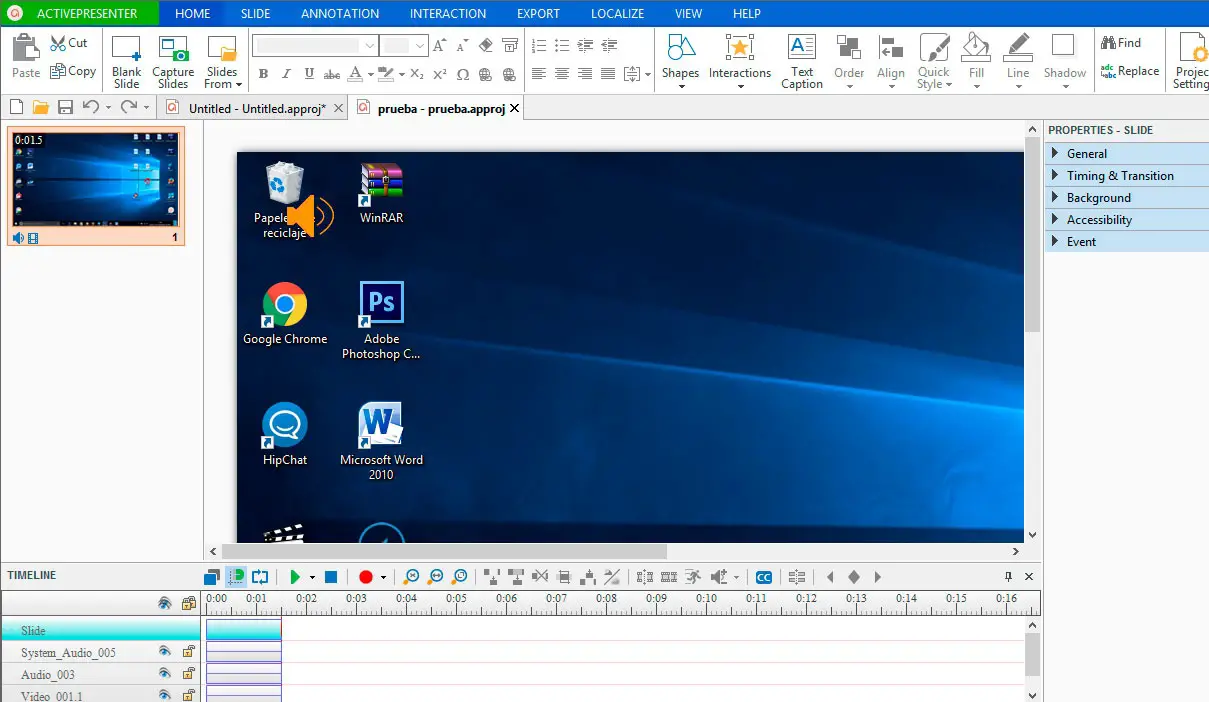Select slide 1 thumbnail

(x=97, y=180)
